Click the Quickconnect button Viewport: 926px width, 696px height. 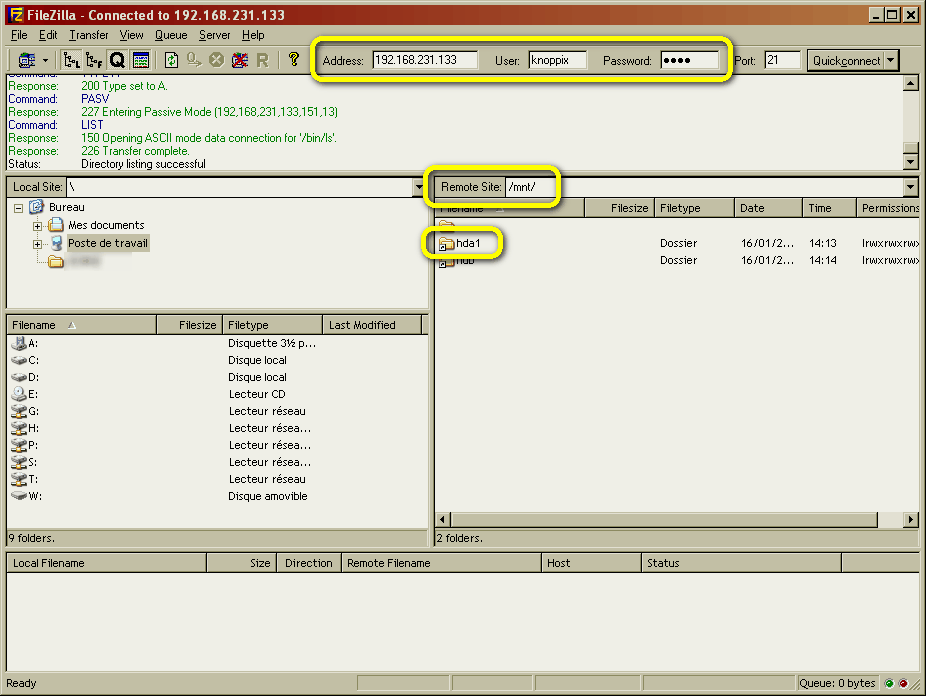coord(846,60)
